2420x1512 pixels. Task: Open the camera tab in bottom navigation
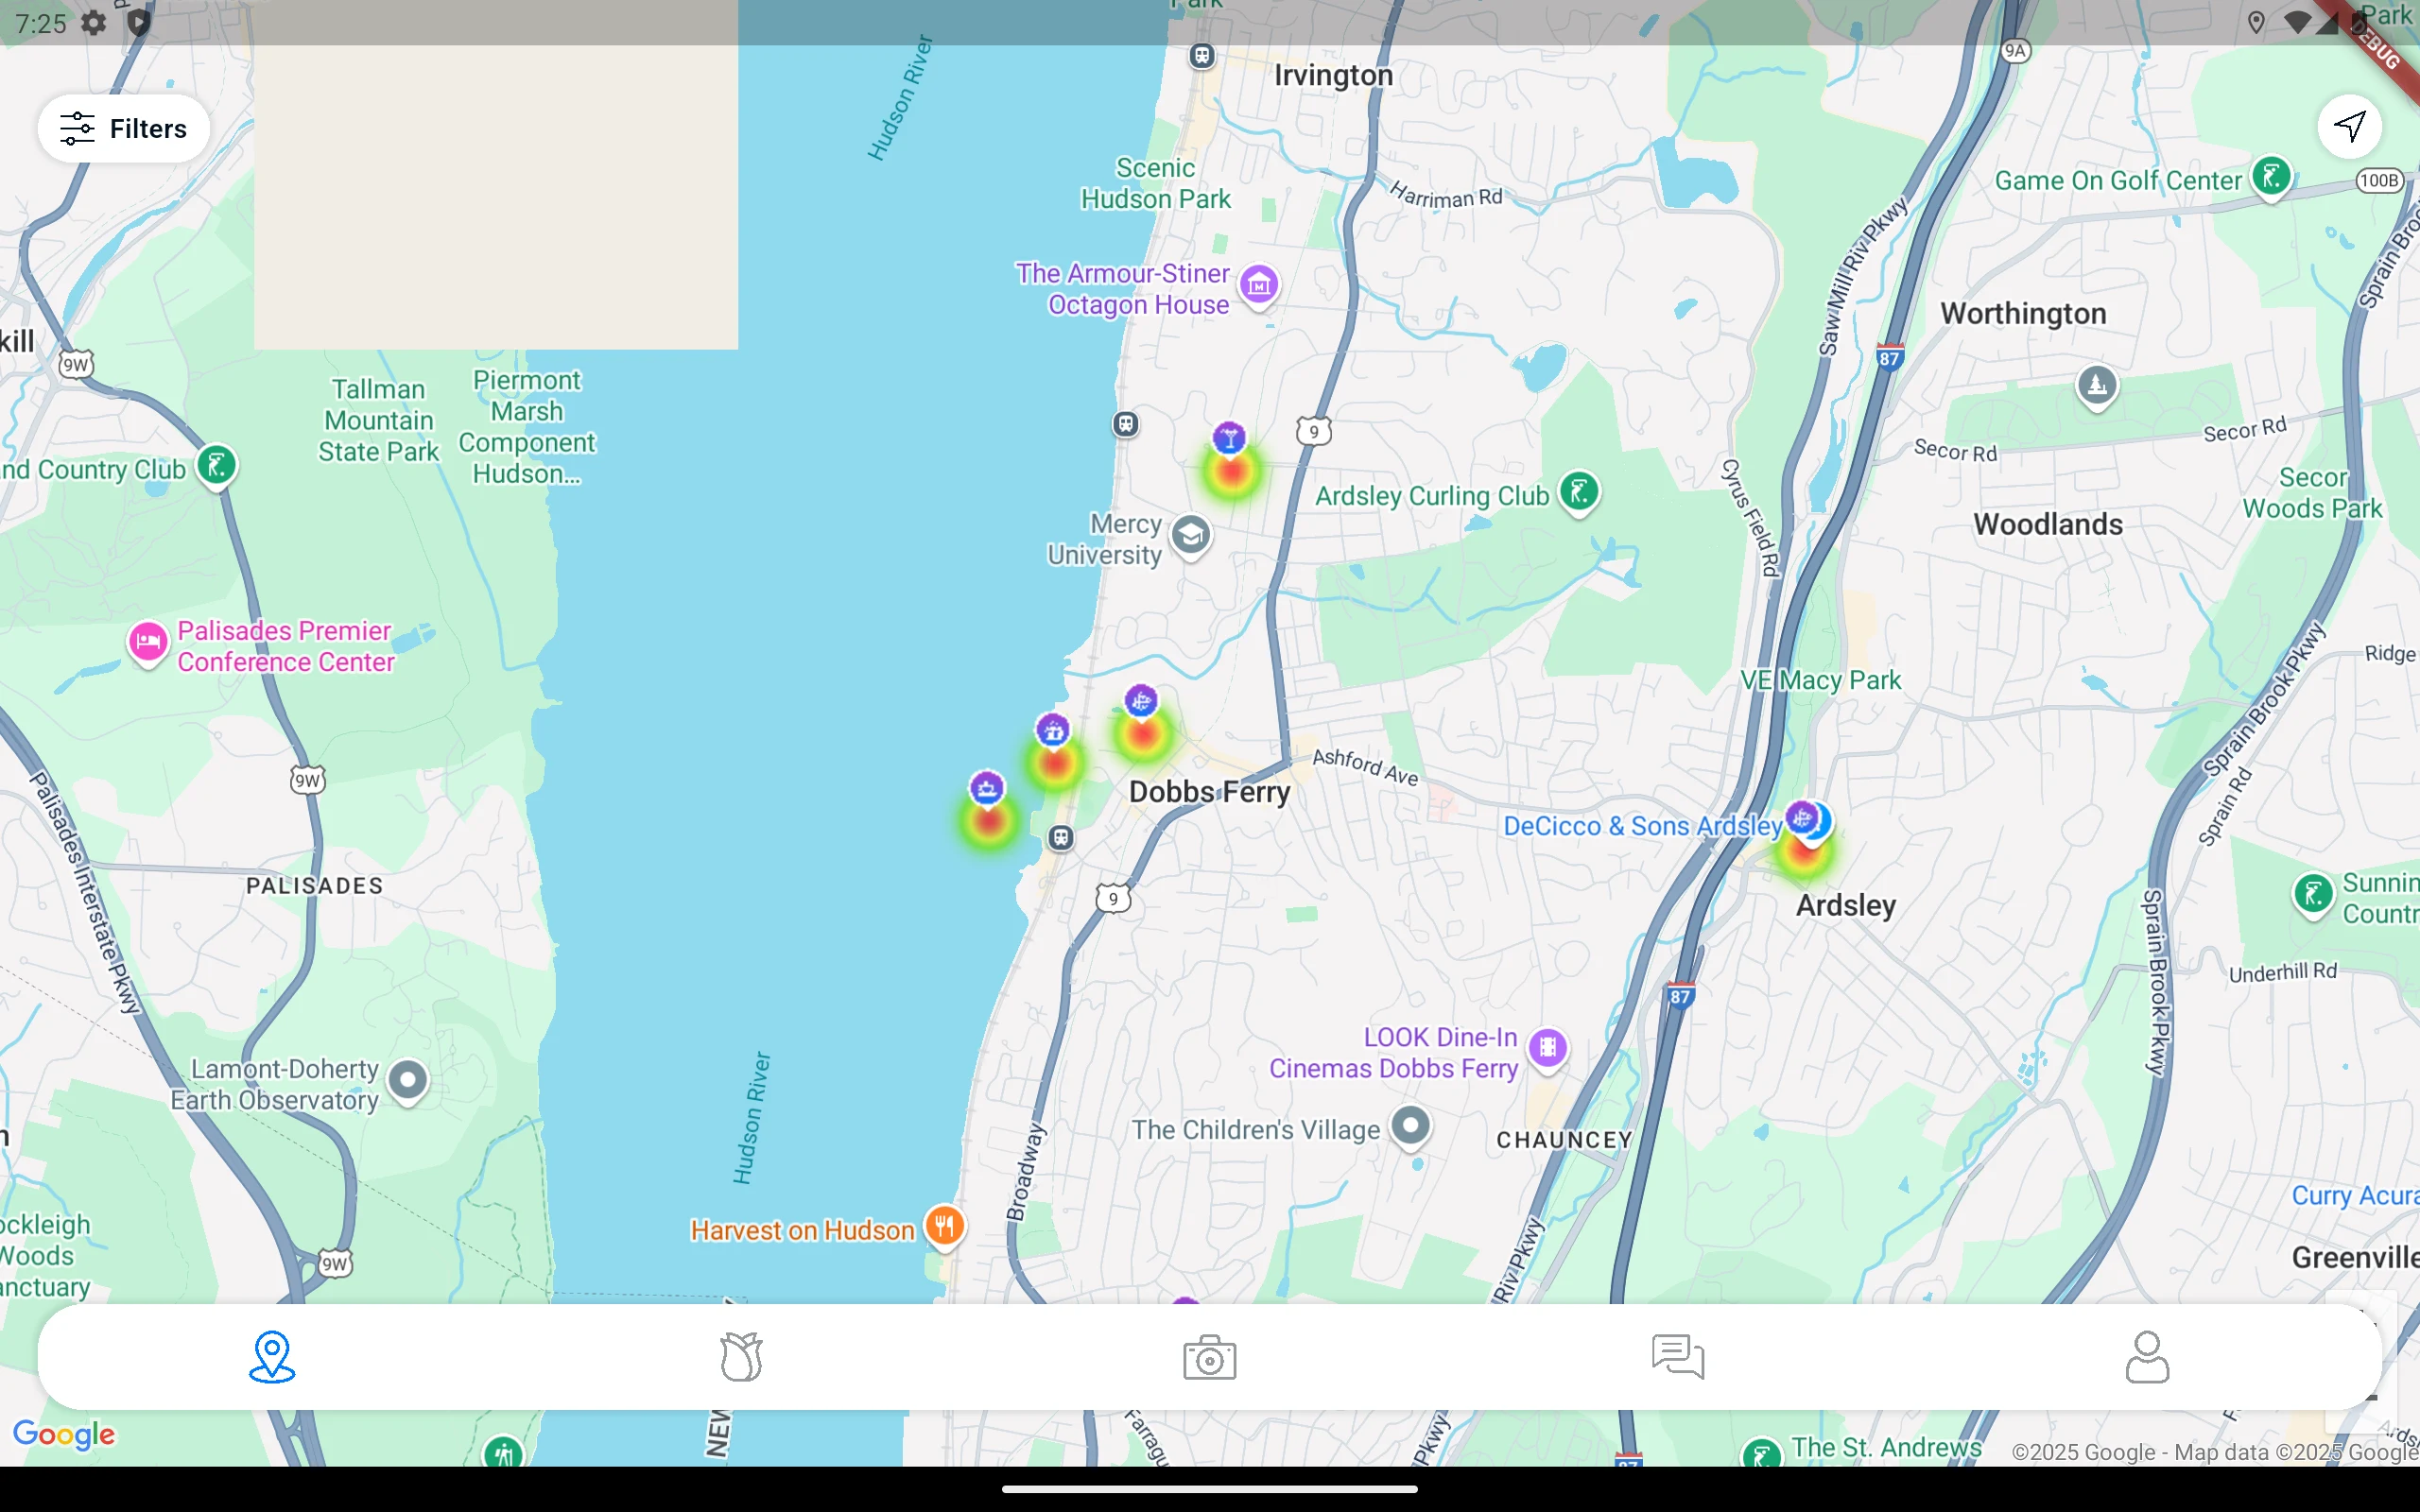point(1210,1357)
